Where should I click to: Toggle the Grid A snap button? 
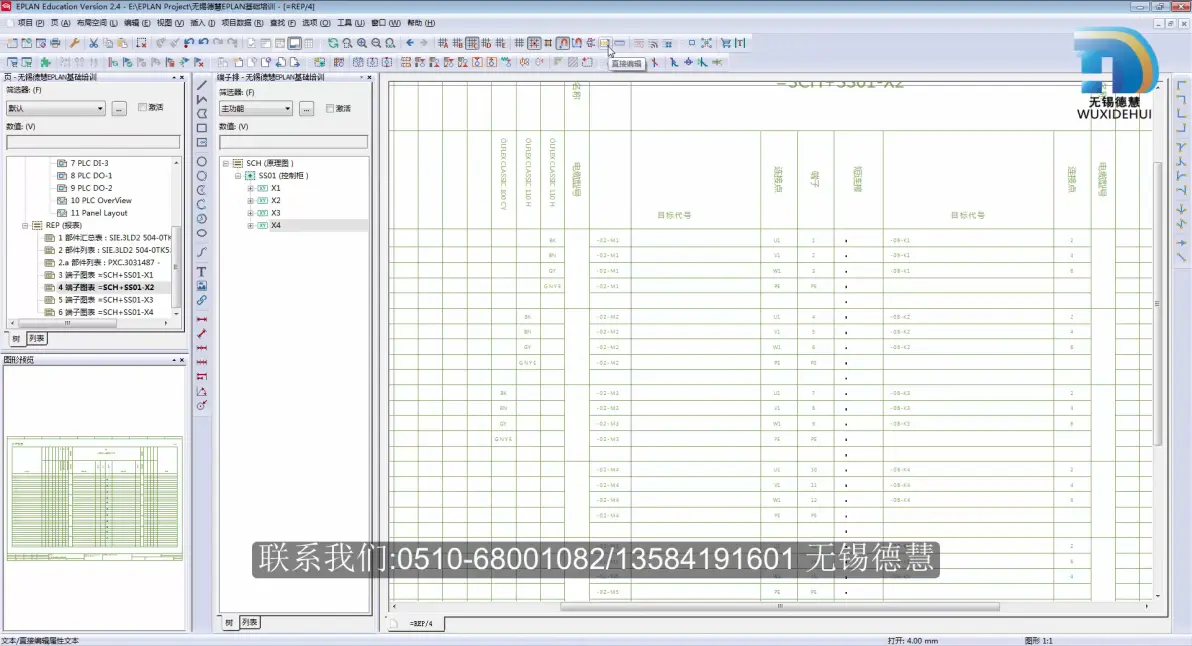pyautogui.click(x=443, y=43)
